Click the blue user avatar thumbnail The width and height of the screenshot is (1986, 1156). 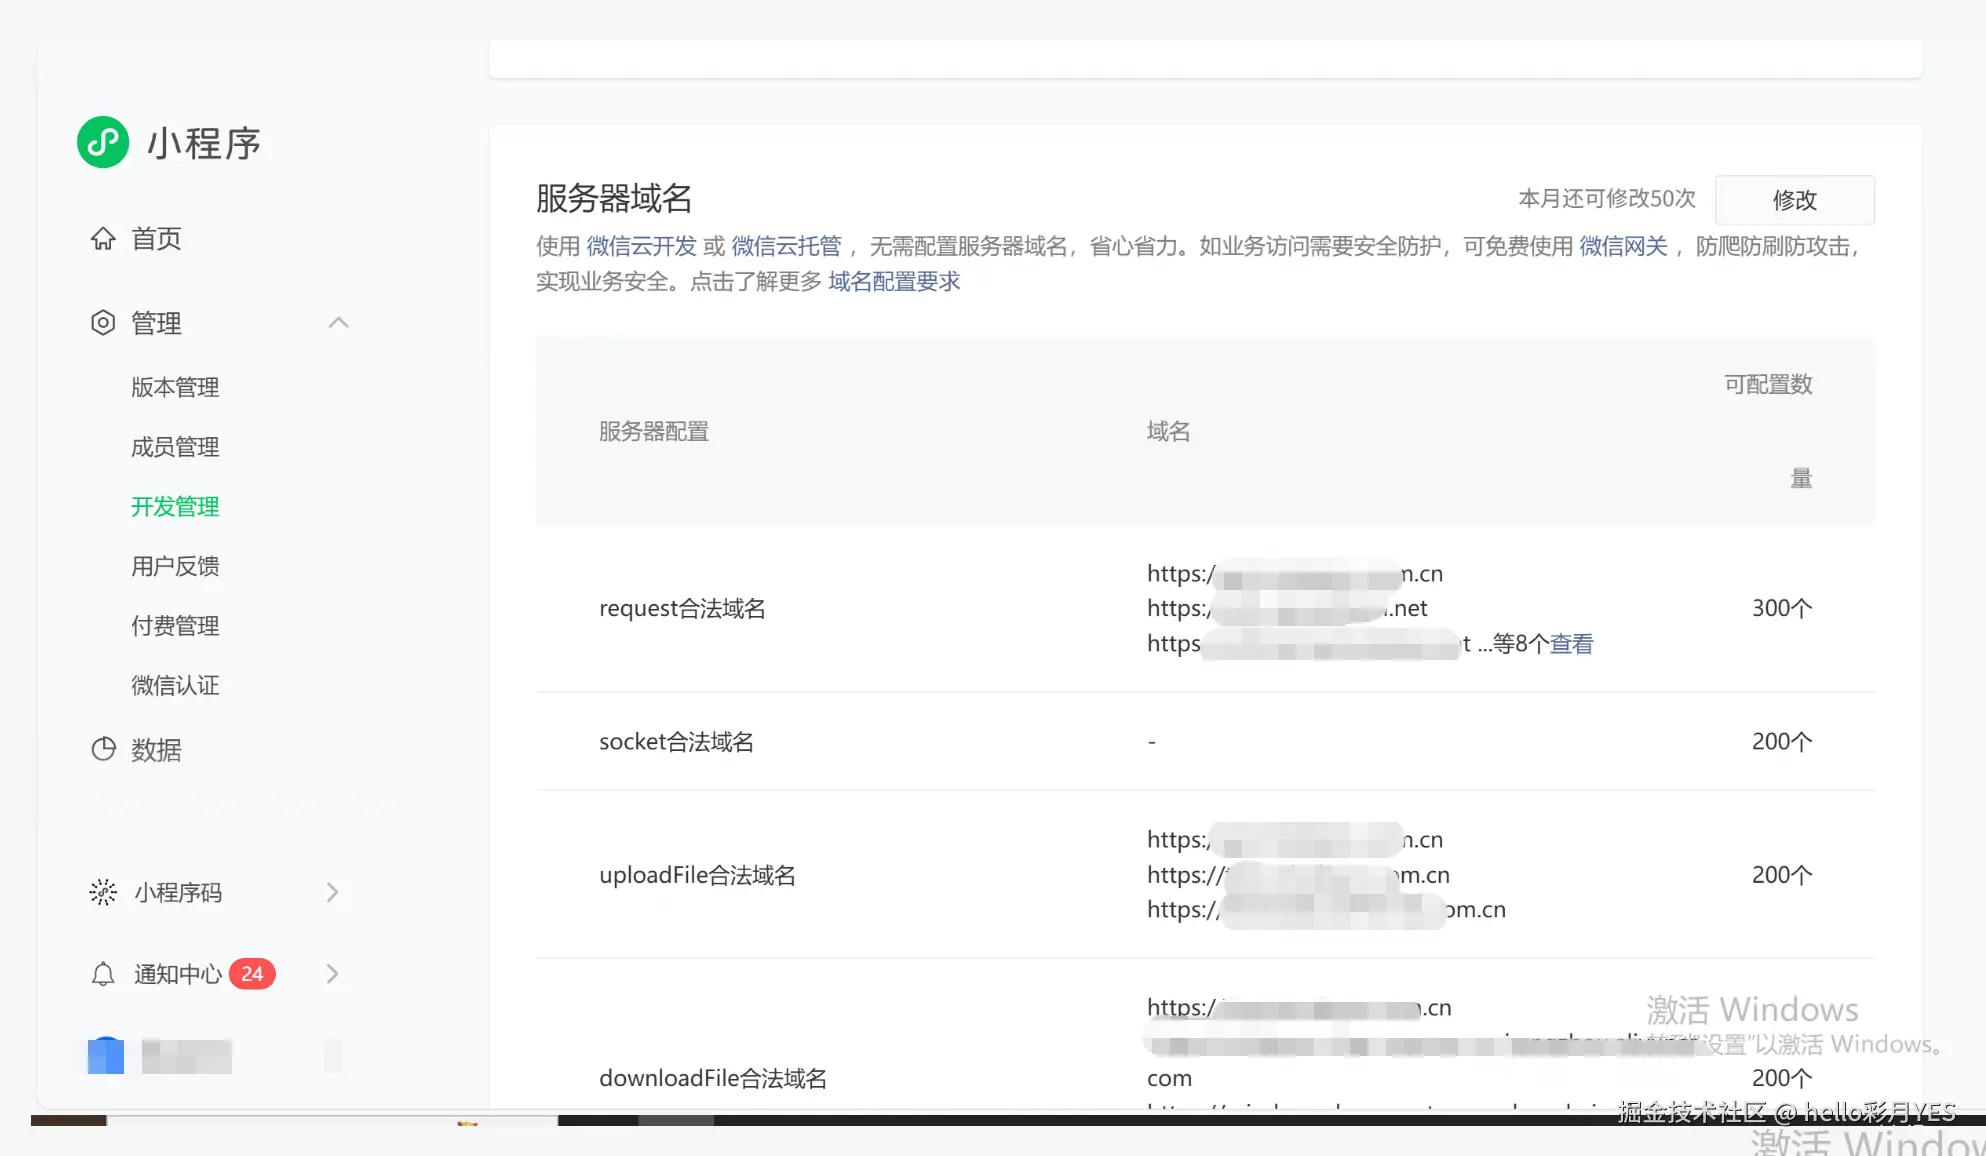(106, 1056)
